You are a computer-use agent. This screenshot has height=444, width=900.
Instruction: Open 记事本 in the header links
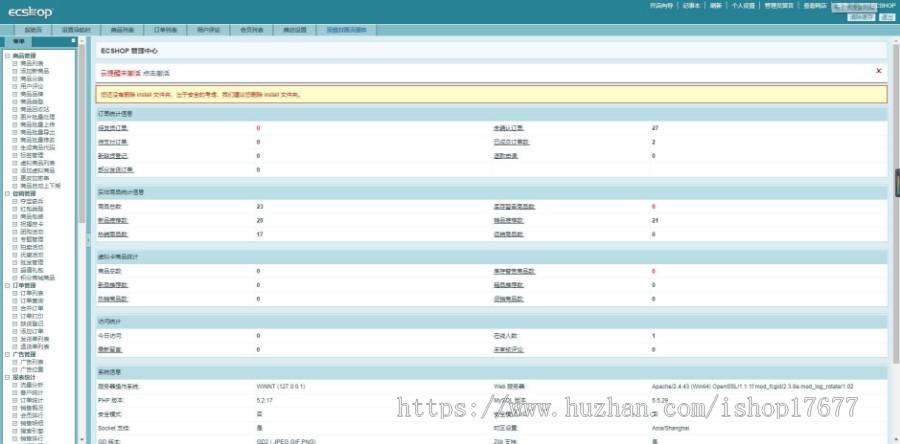coord(692,6)
